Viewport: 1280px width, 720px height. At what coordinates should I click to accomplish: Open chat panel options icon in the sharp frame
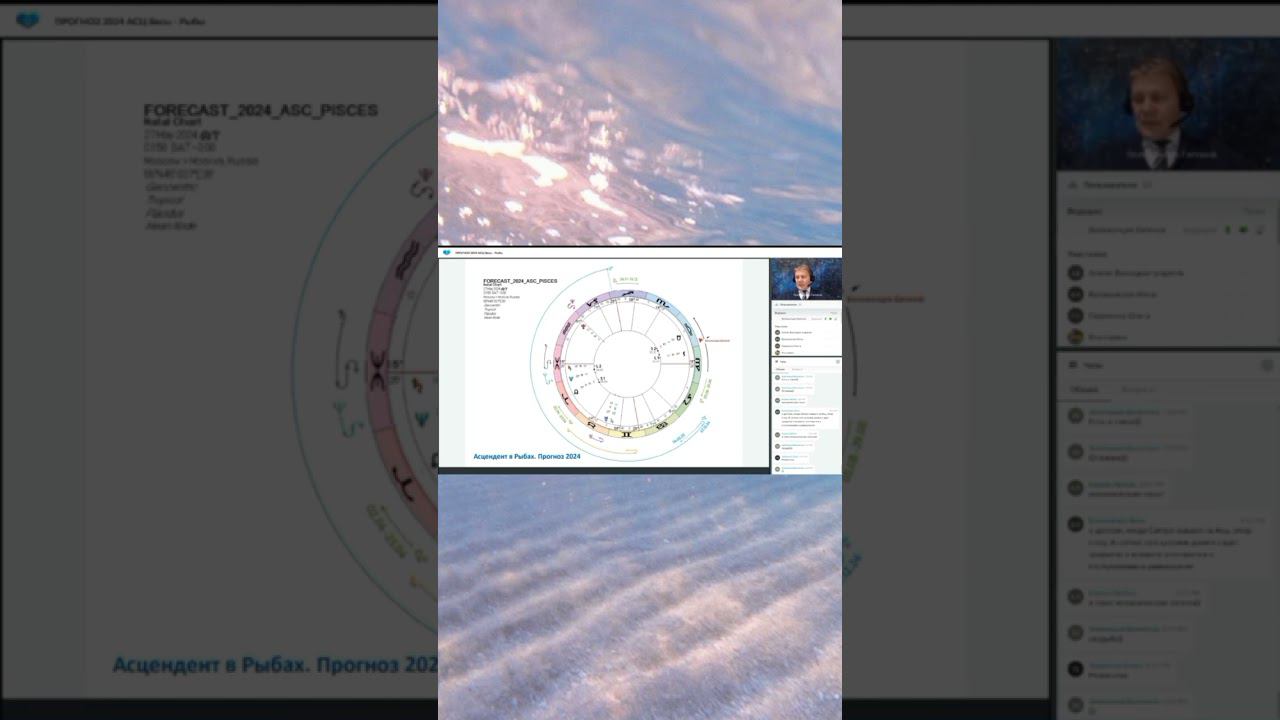(837, 362)
